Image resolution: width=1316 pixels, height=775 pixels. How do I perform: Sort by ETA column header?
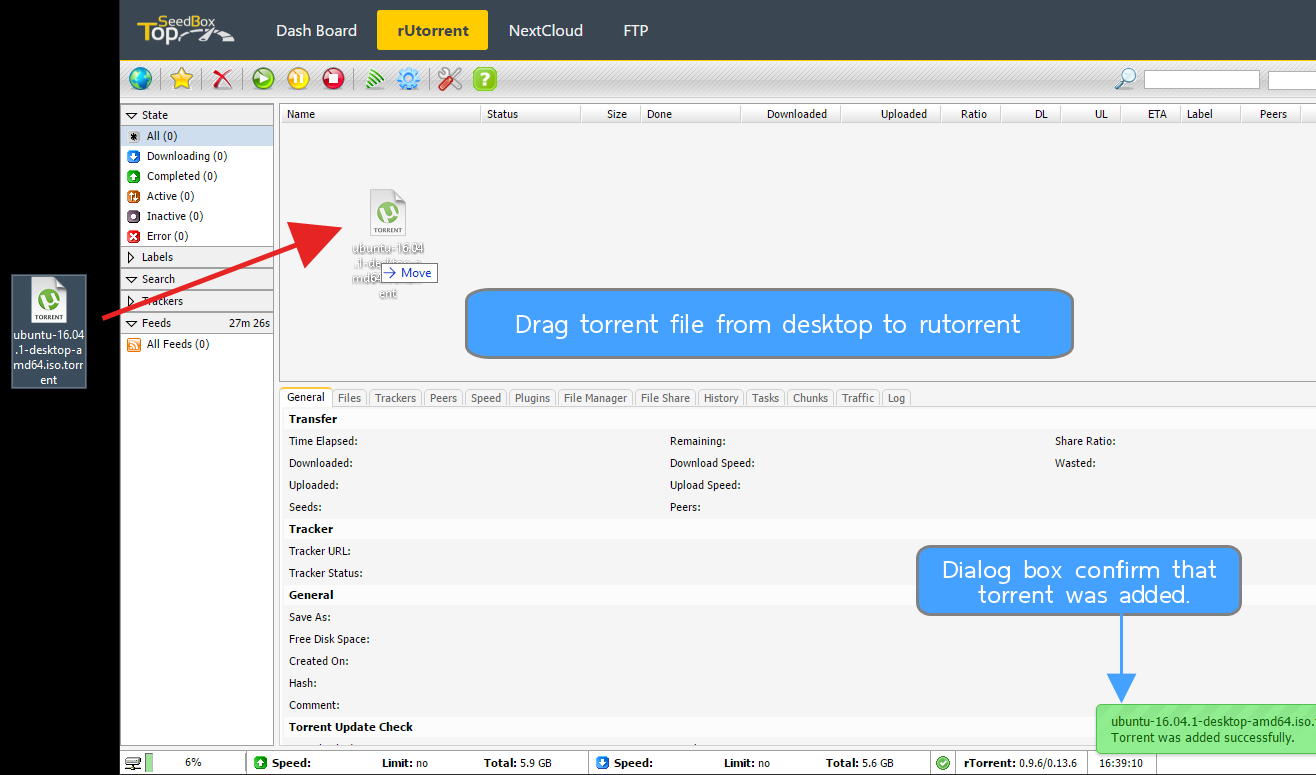coord(1151,114)
